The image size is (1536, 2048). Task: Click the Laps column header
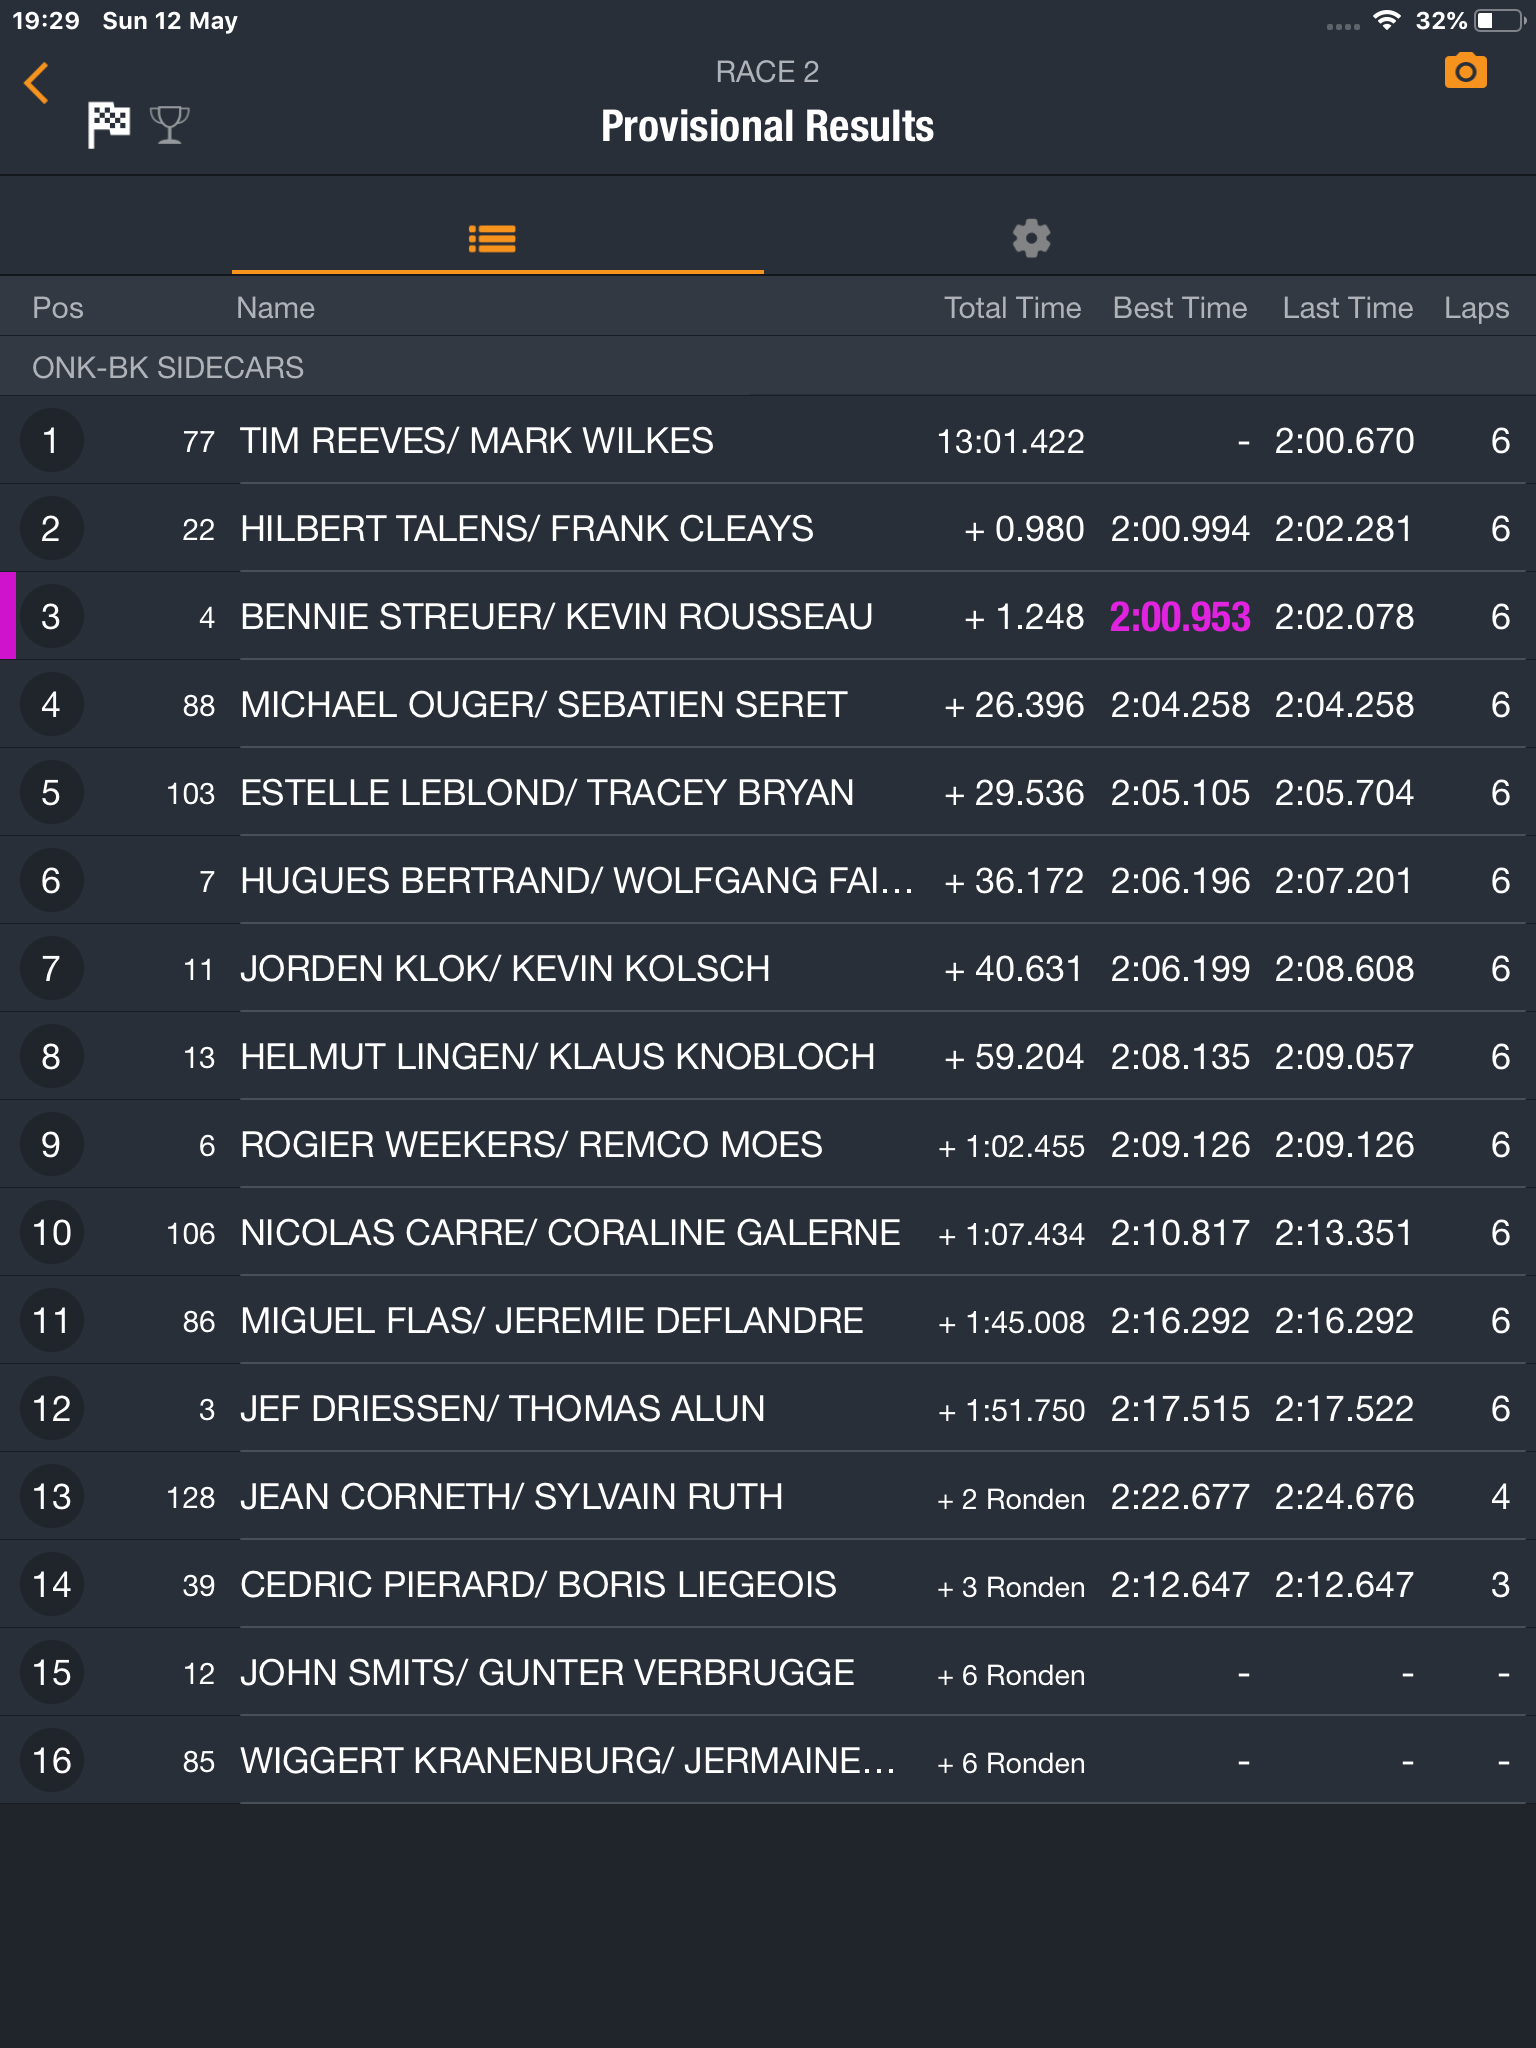(x=1476, y=308)
